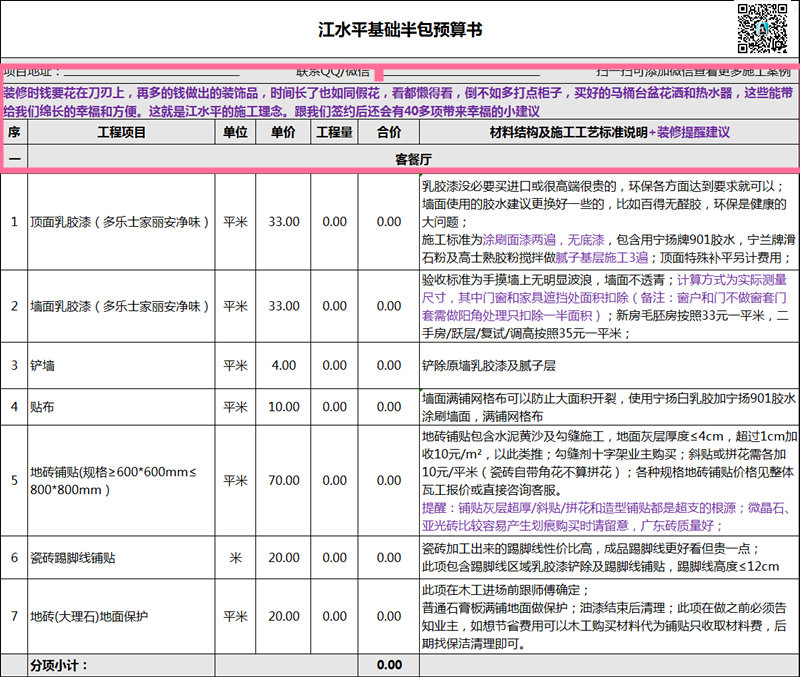Select the 地砖(大理石)地面保护 item cell

pos(121,618)
